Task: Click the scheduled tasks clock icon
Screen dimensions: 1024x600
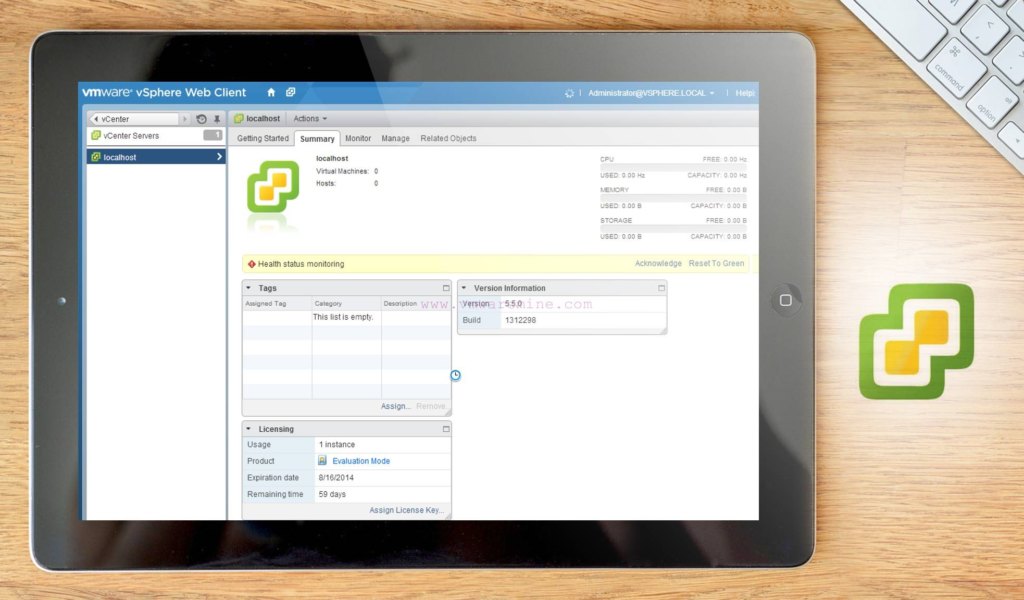Action: click(455, 375)
